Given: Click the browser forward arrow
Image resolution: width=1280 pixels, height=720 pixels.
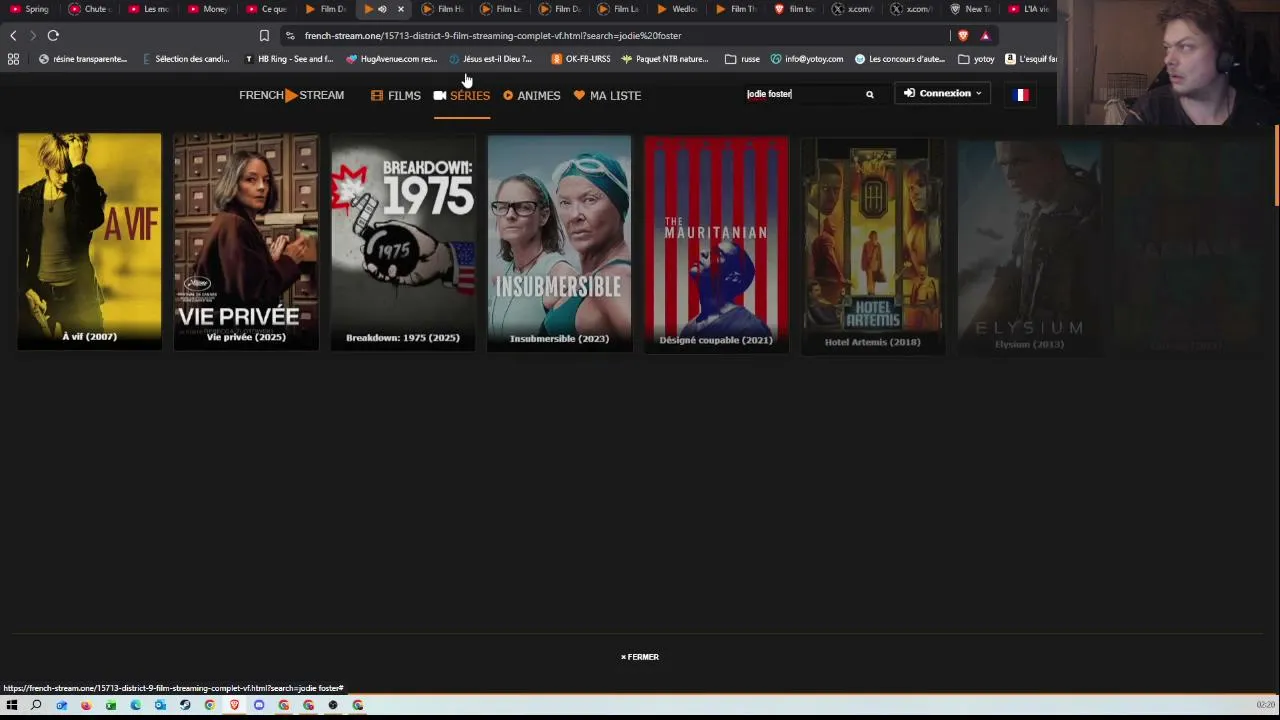Looking at the screenshot, I should [33, 36].
